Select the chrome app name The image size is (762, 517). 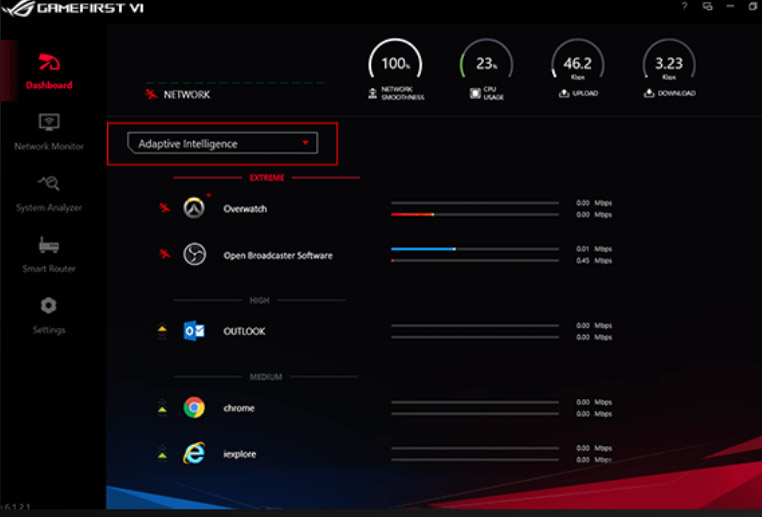239,408
